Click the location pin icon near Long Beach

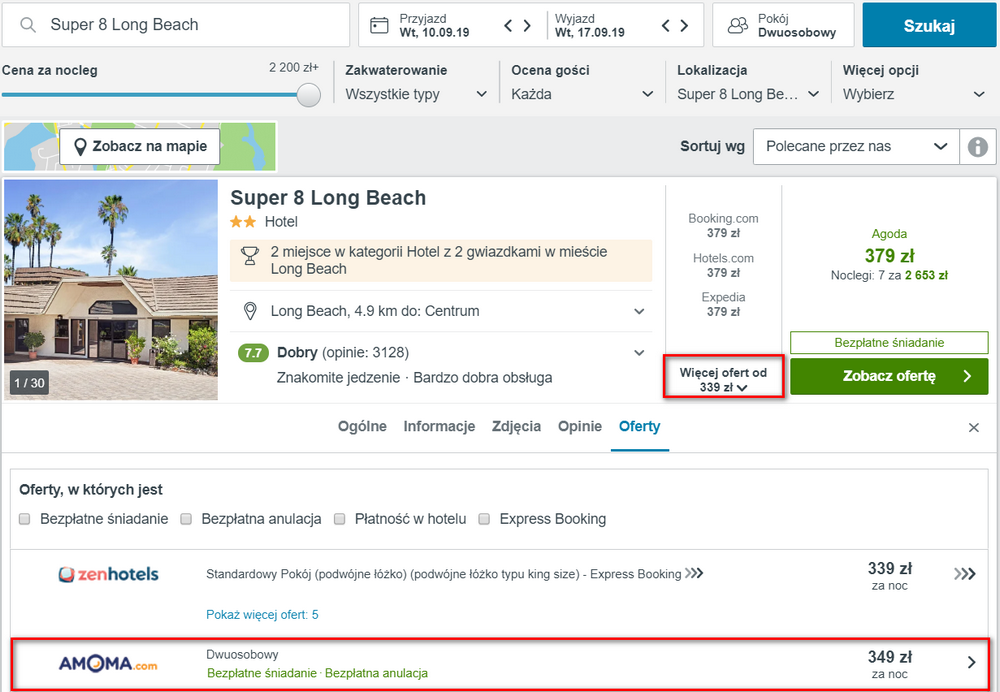(x=250, y=311)
